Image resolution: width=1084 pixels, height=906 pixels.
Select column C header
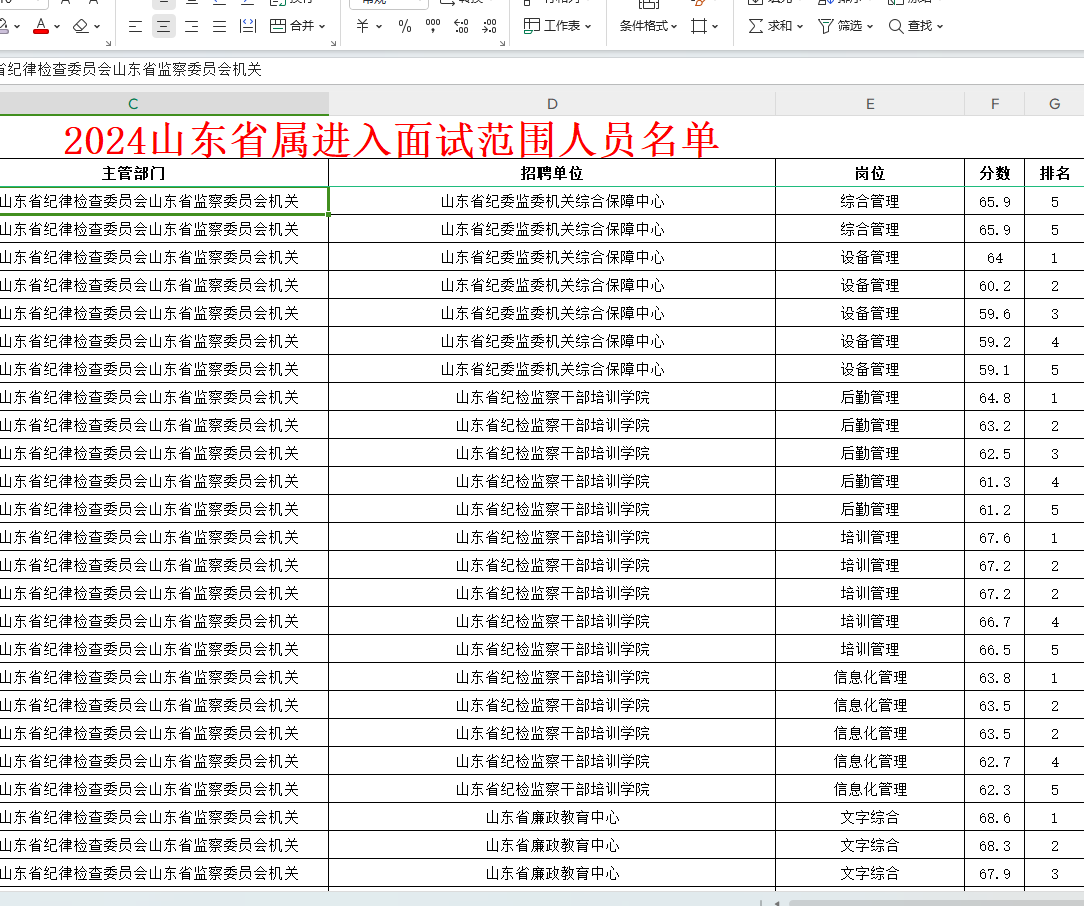(133, 104)
